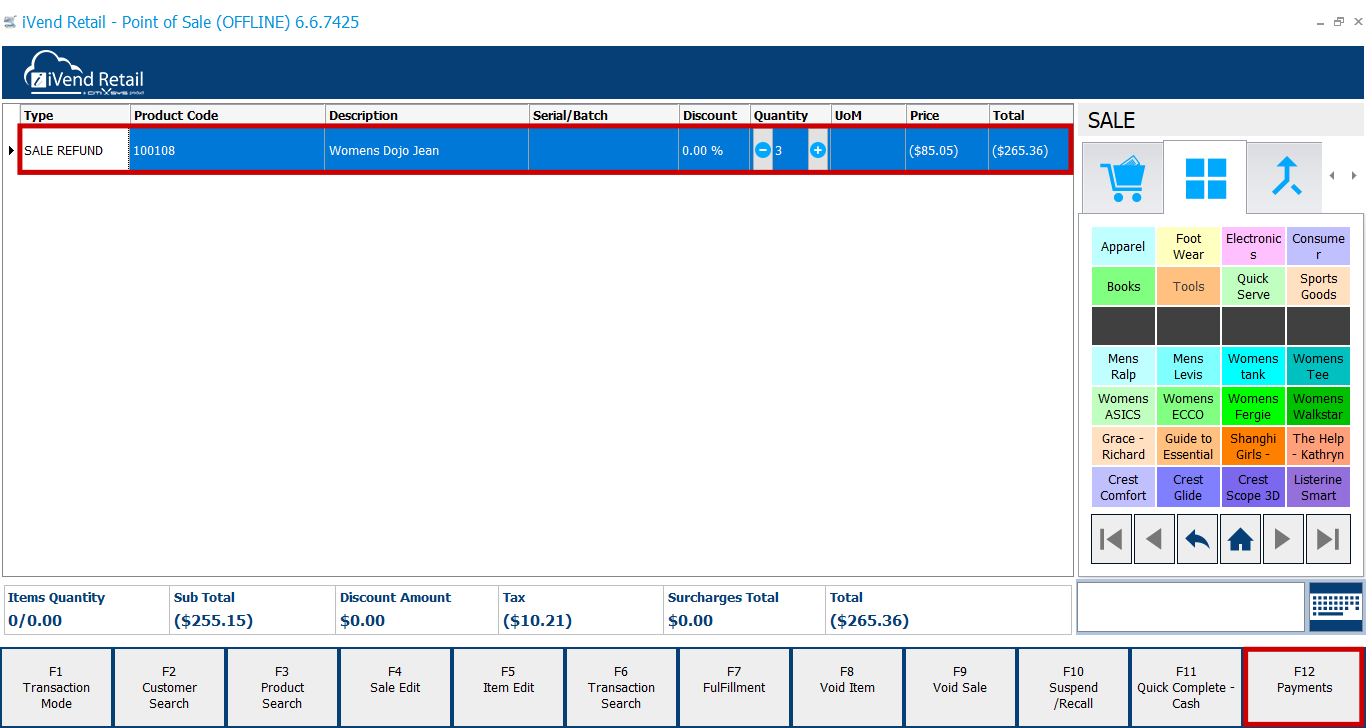Choose the Tools category tile
1366x728 pixels.
[x=1188, y=286]
